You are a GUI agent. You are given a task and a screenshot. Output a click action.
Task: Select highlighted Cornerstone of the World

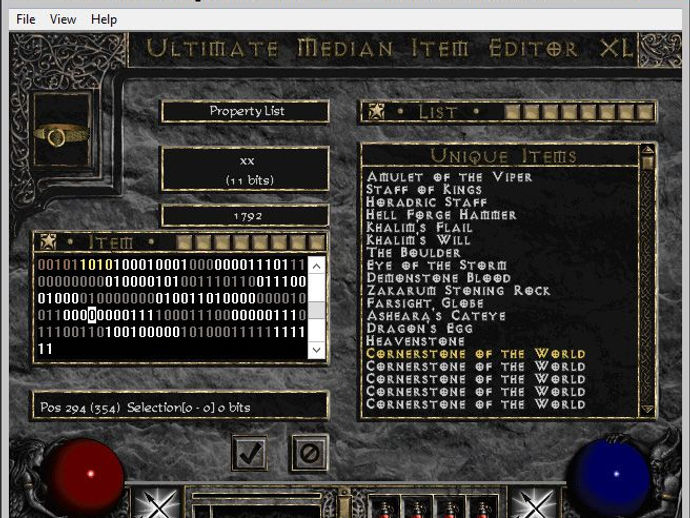tap(476, 354)
